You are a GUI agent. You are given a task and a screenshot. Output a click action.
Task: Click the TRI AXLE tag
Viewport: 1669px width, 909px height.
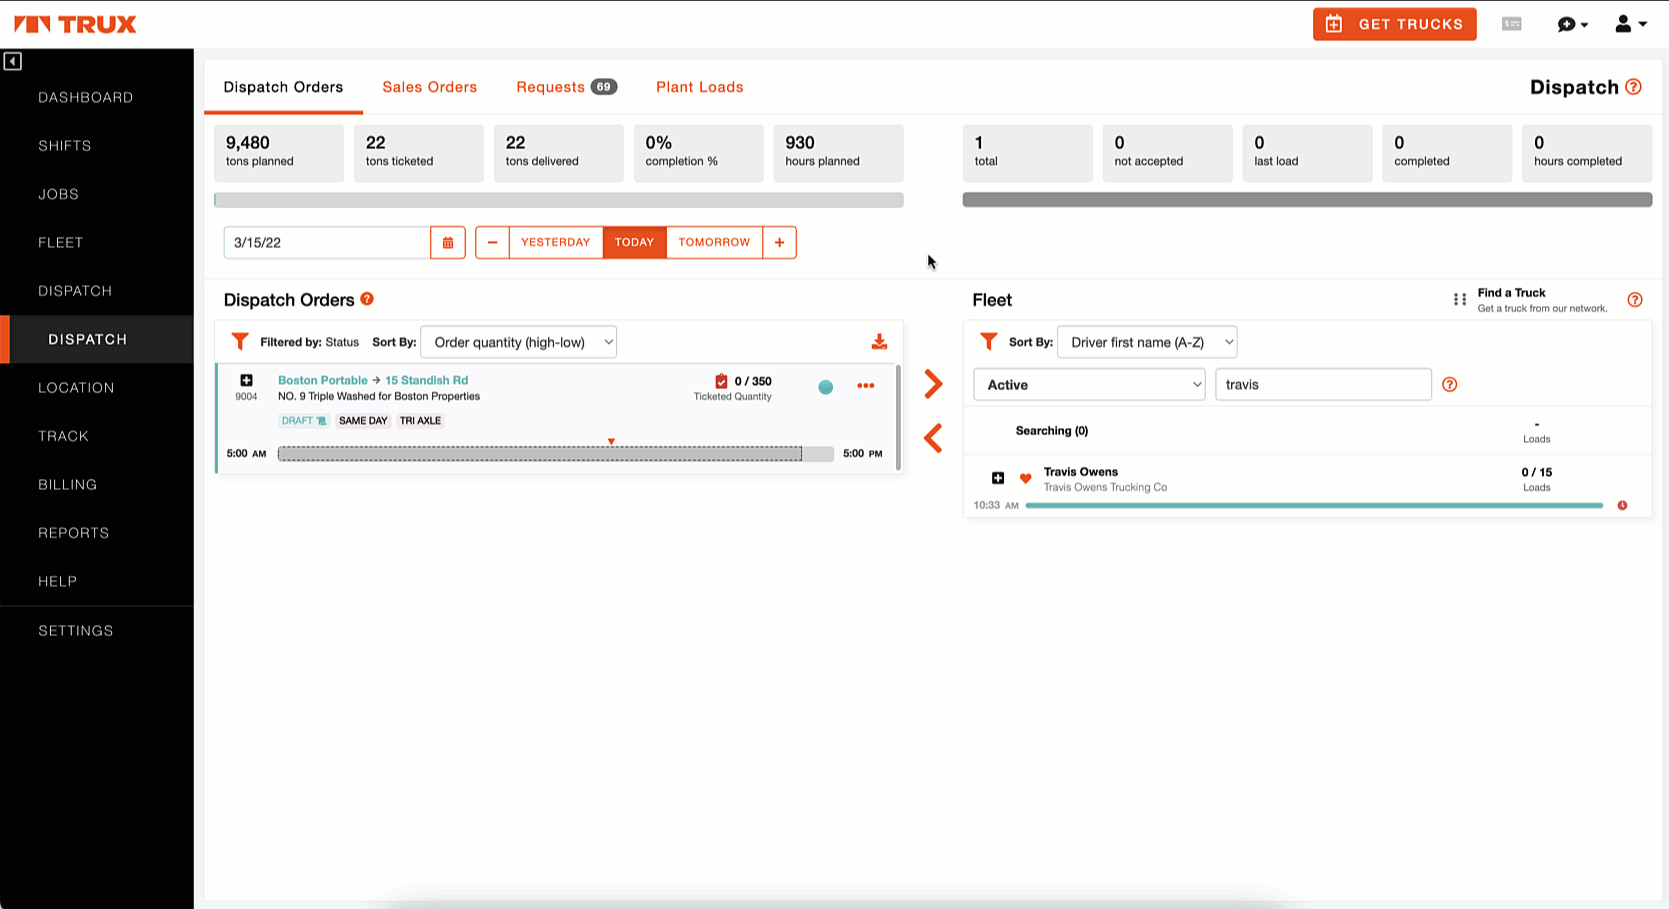[x=420, y=421]
